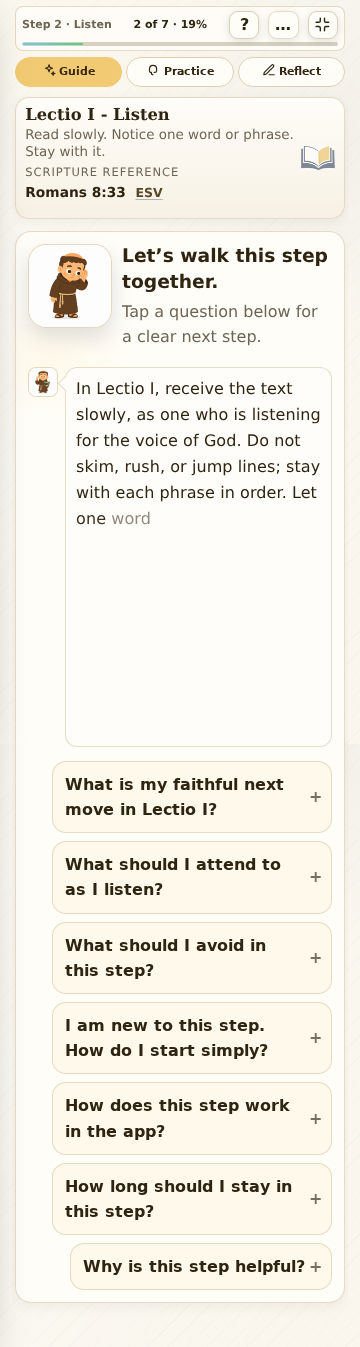Switch to the Guide tab

68,72
